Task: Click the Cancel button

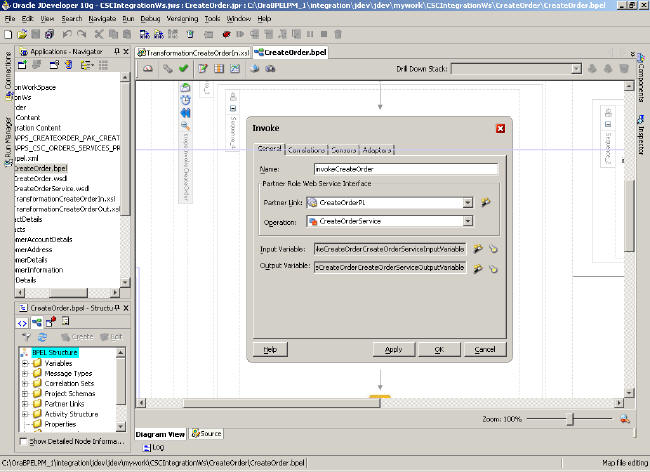Action: coord(485,349)
